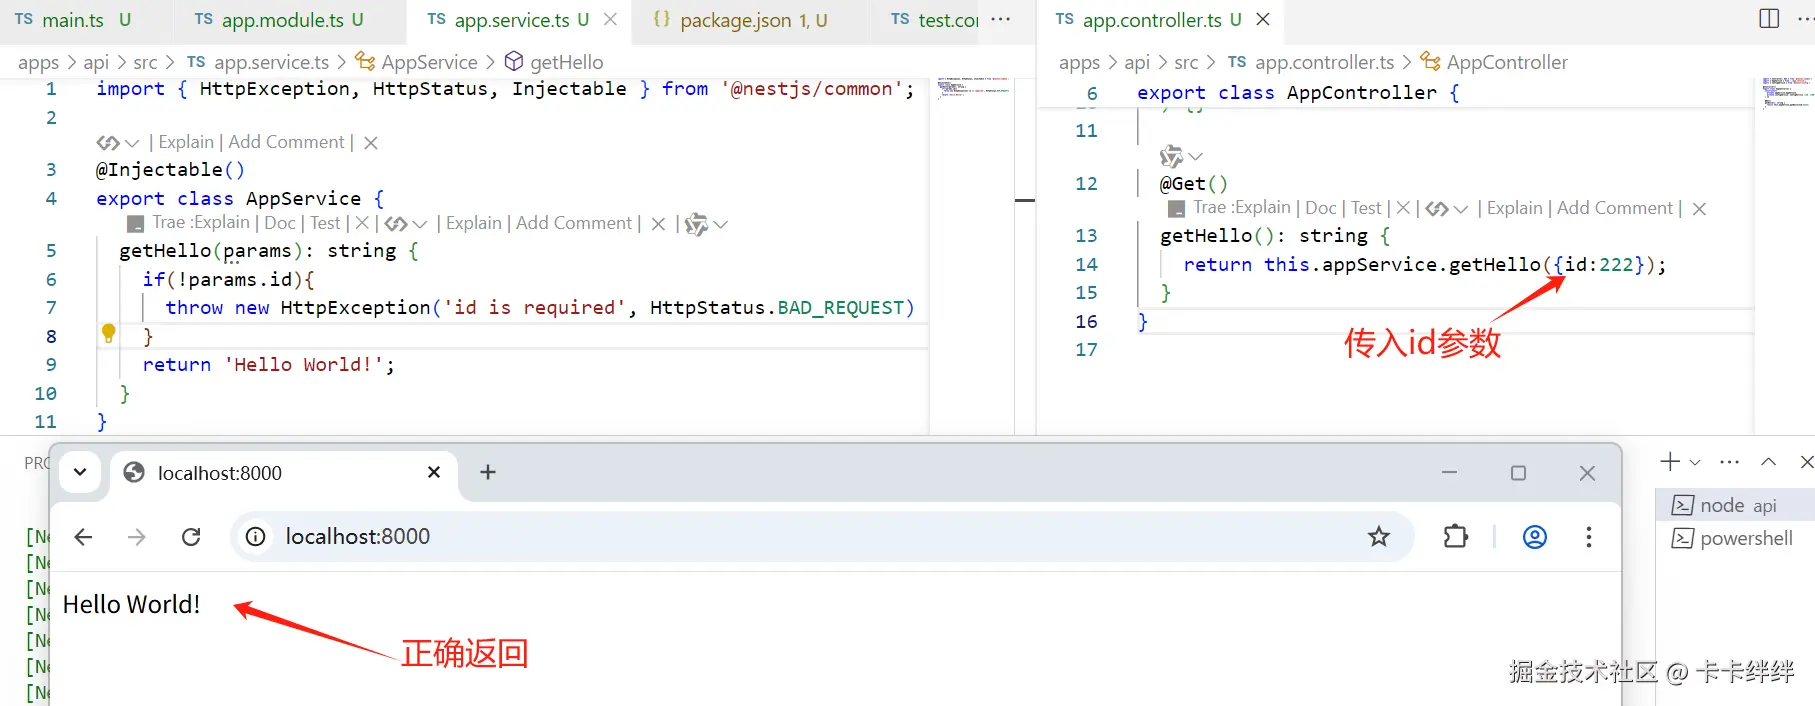Click the site information icon in address bar

[256, 537]
